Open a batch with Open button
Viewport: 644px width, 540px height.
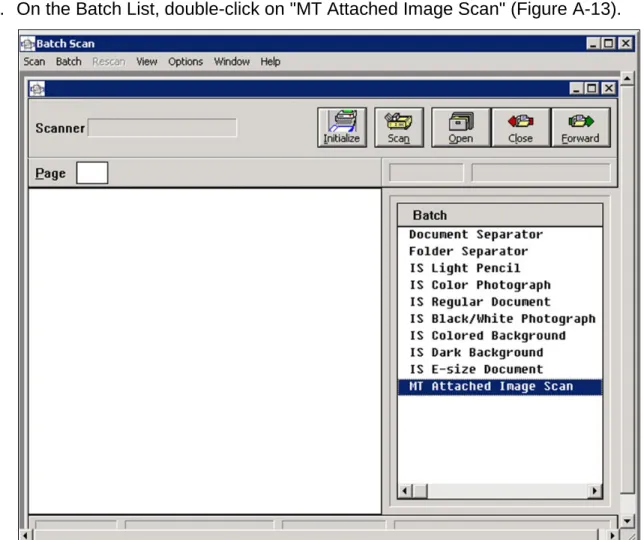coord(460,127)
